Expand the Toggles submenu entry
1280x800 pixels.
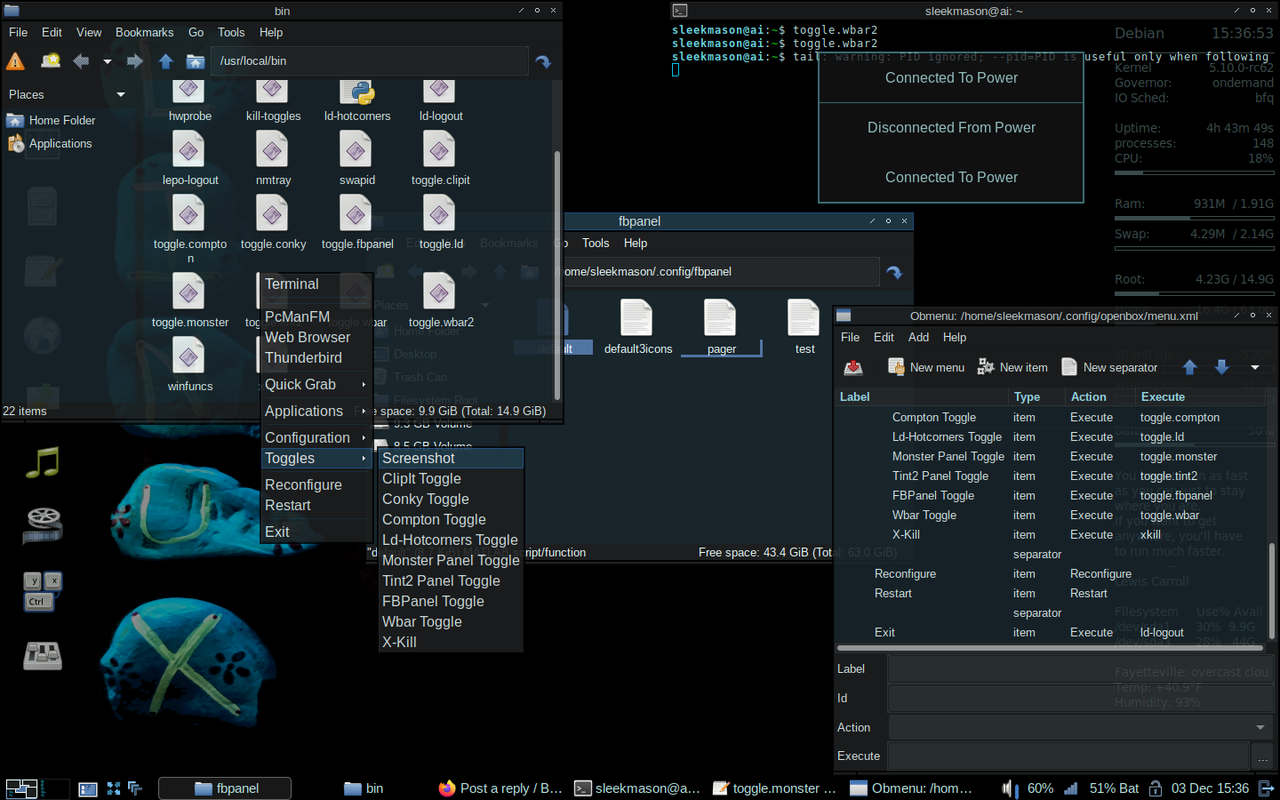pos(316,458)
